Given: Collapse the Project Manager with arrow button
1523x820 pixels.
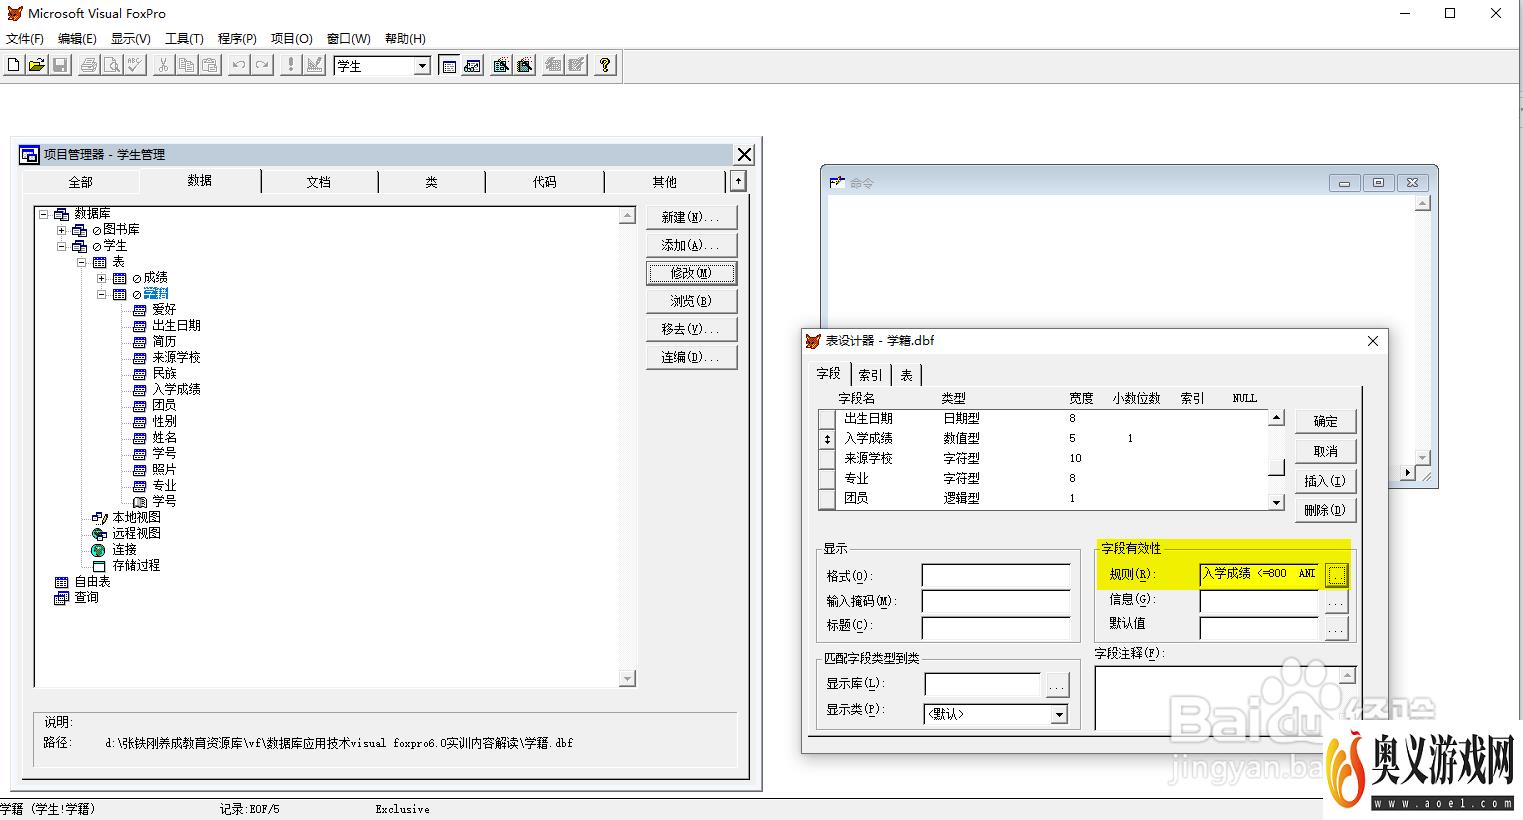Looking at the screenshot, I should pos(738,181).
